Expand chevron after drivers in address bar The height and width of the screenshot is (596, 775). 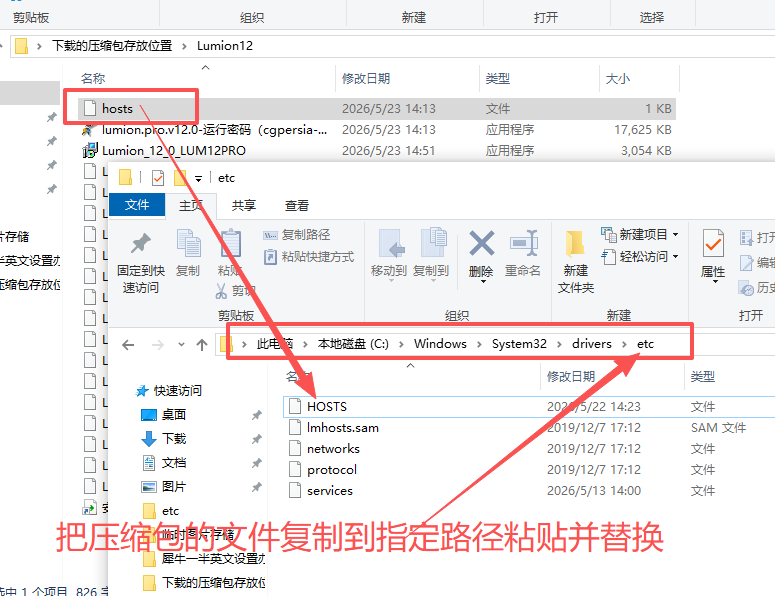624,344
